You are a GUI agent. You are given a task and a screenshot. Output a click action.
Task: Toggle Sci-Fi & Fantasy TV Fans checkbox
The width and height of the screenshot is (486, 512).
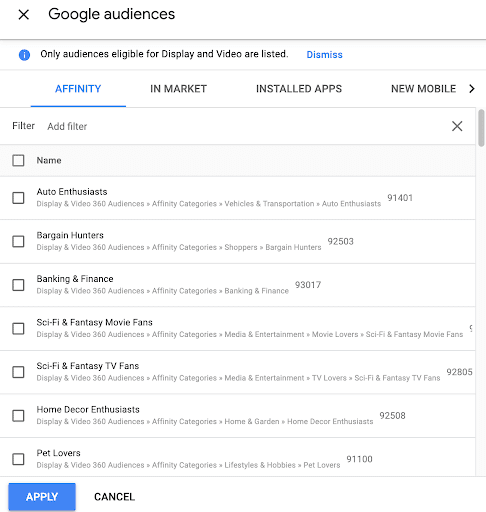point(18,372)
